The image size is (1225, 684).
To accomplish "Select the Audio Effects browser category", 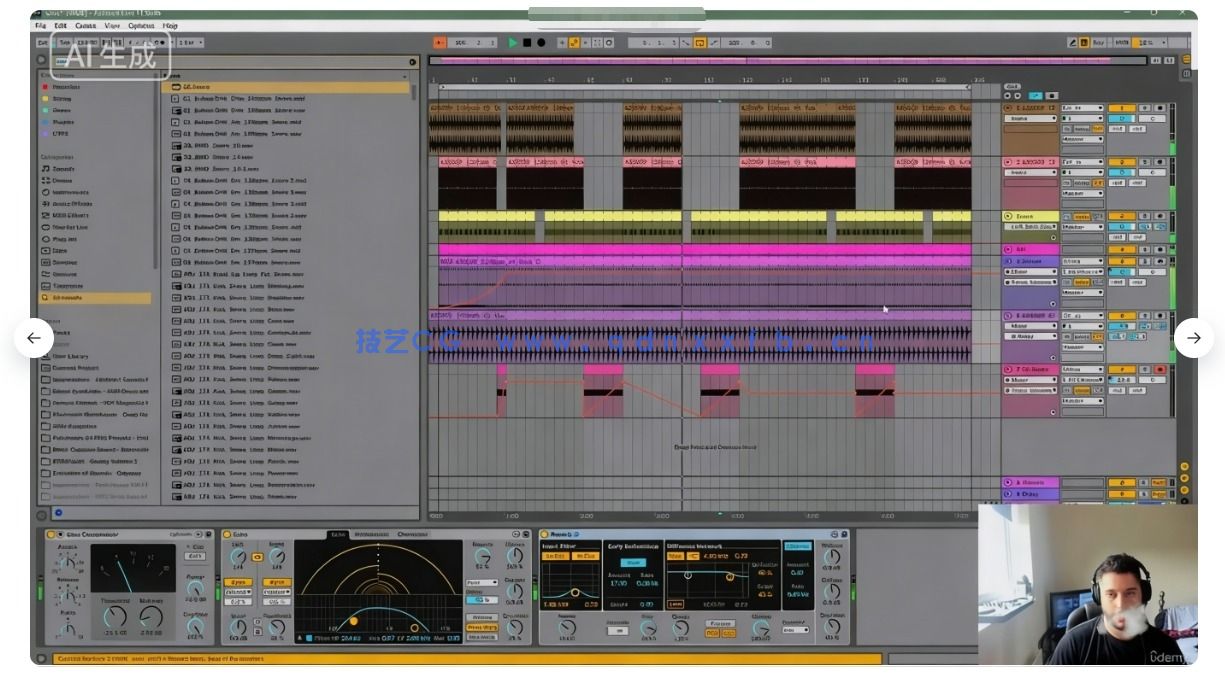I will 70,204.
